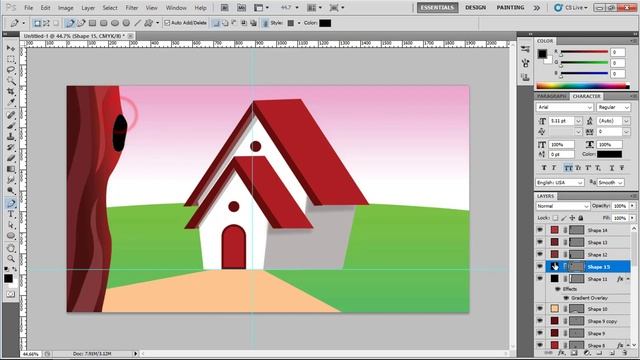Hide the Shape 13 layer
Viewport: 640px width, 360px height.
(x=540, y=242)
